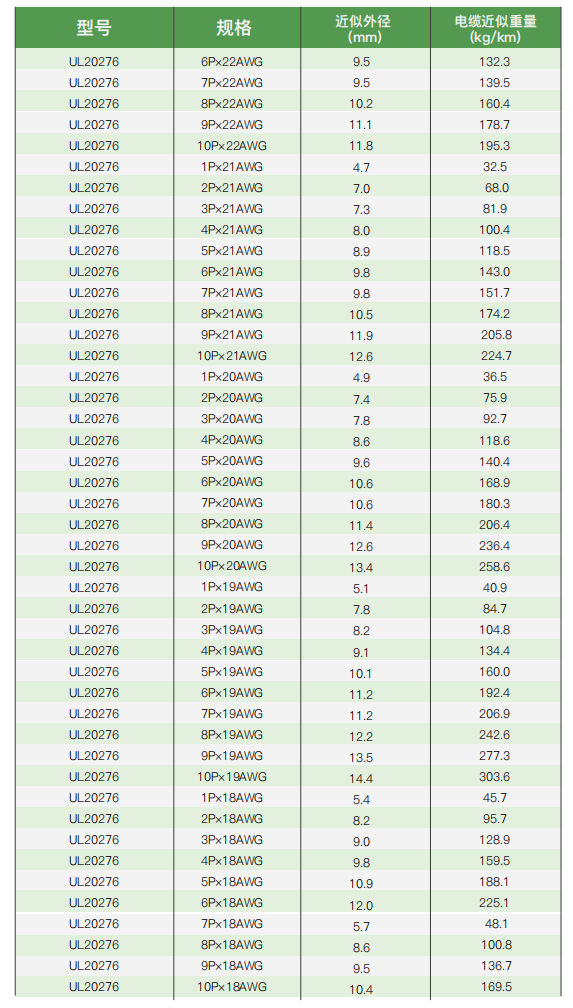Image resolution: width=573 pixels, height=1008 pixels.
Task: Click the 型号 column header
Action: pyautogui.click(x=94, y=28)
